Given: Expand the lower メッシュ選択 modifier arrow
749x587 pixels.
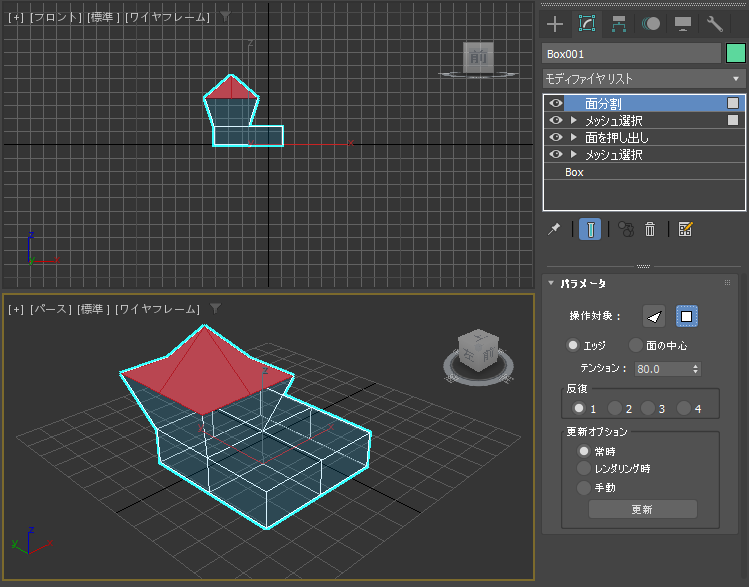Looking at the screenshot, I should coord(574,155).
